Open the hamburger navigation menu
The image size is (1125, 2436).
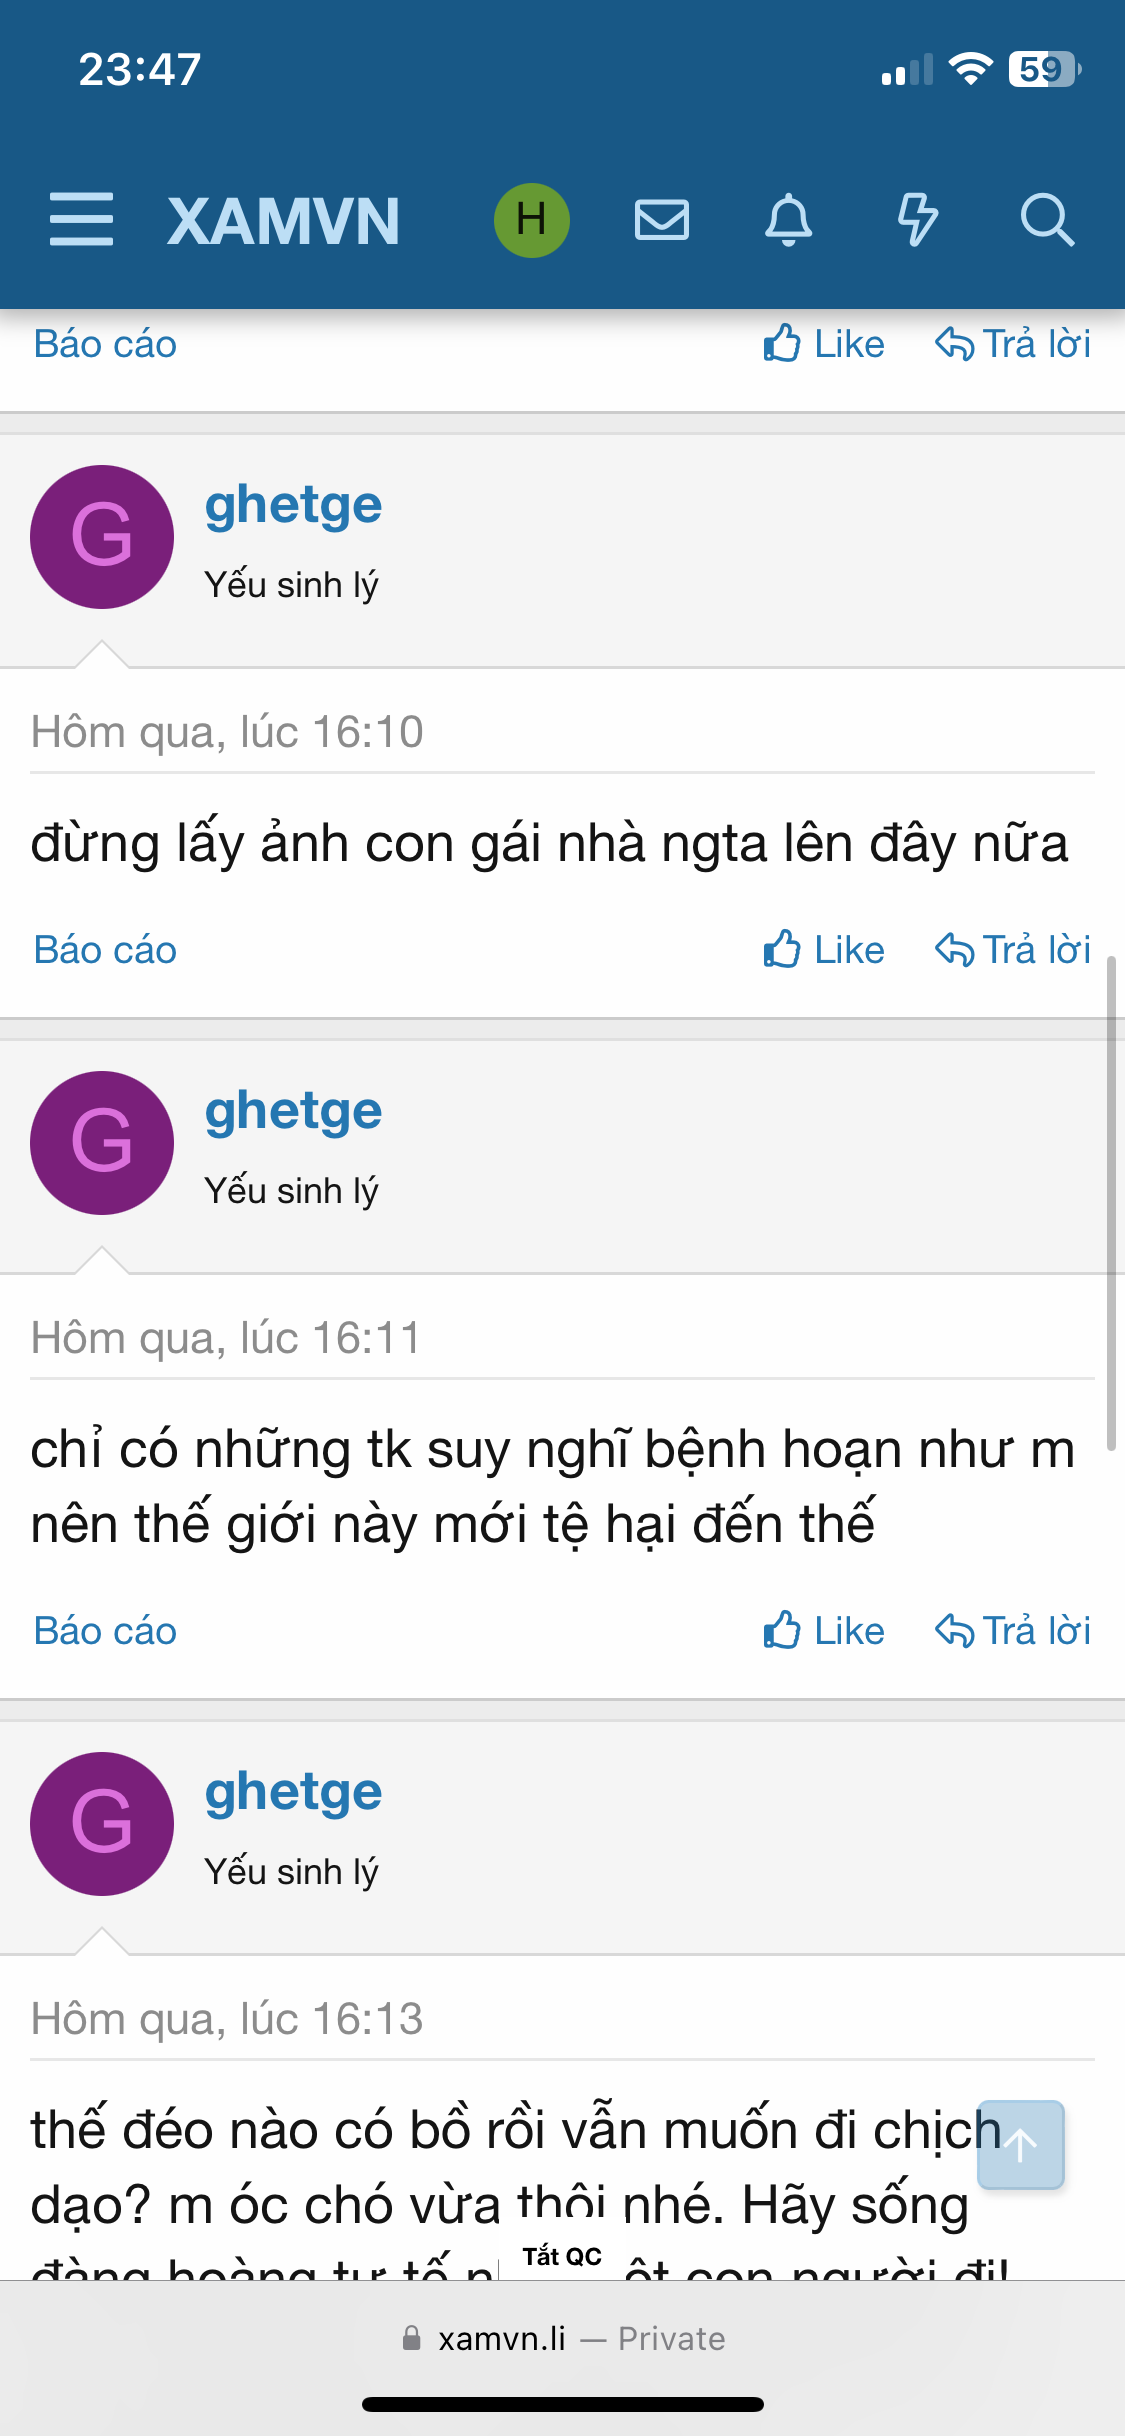coord(81,220)
